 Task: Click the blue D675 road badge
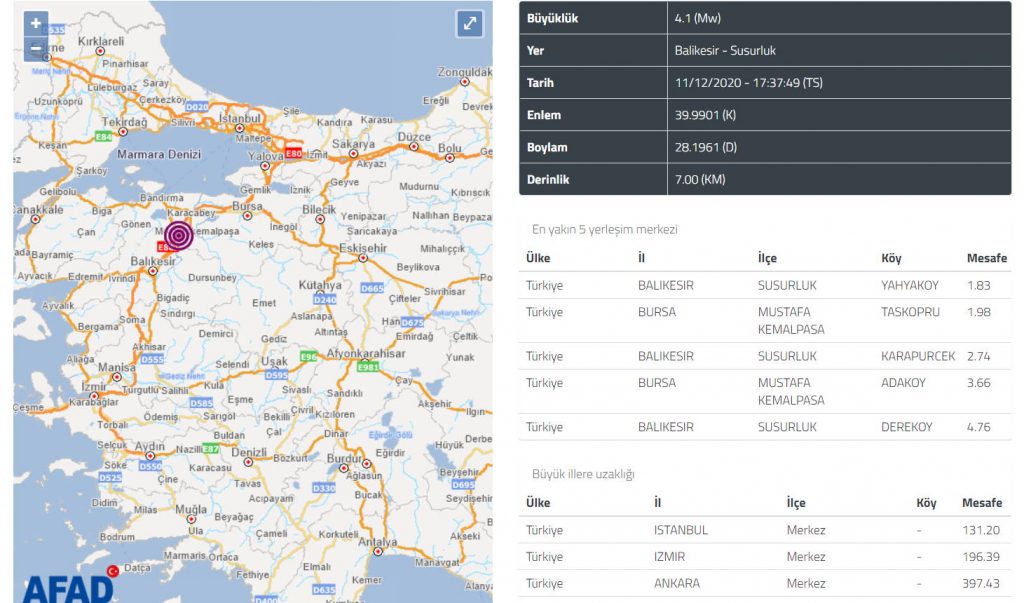(412, 322)
